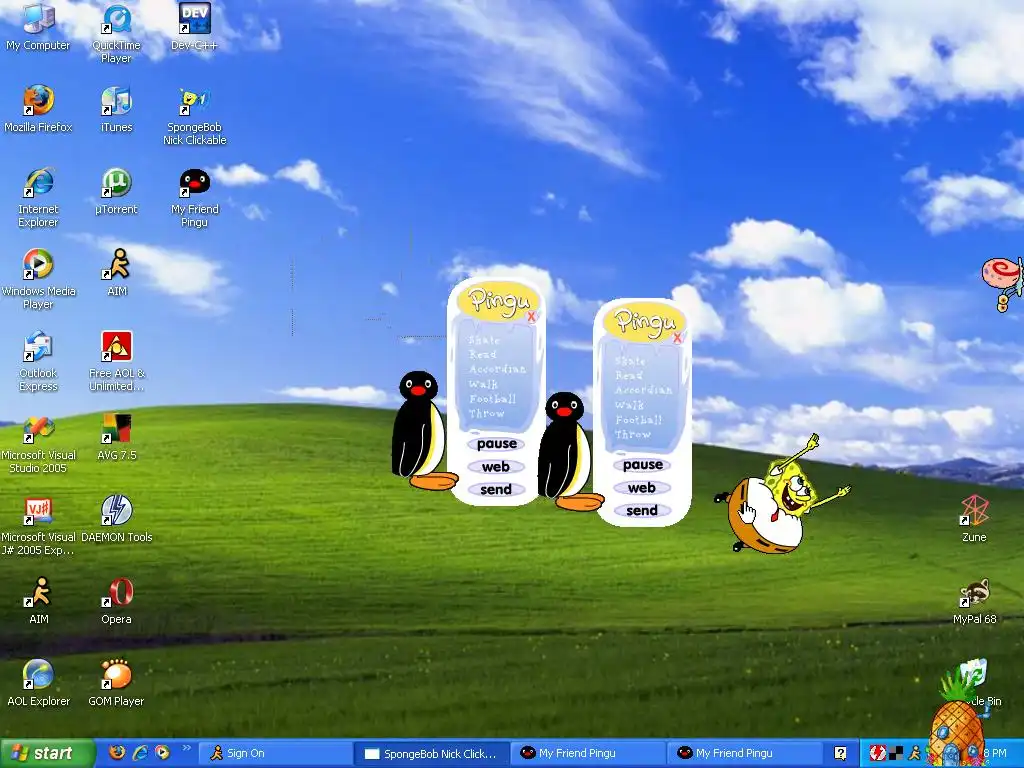1024x768 pixels.
Task: Select the Zune desktop shortcut
Action: click(974, 519)
